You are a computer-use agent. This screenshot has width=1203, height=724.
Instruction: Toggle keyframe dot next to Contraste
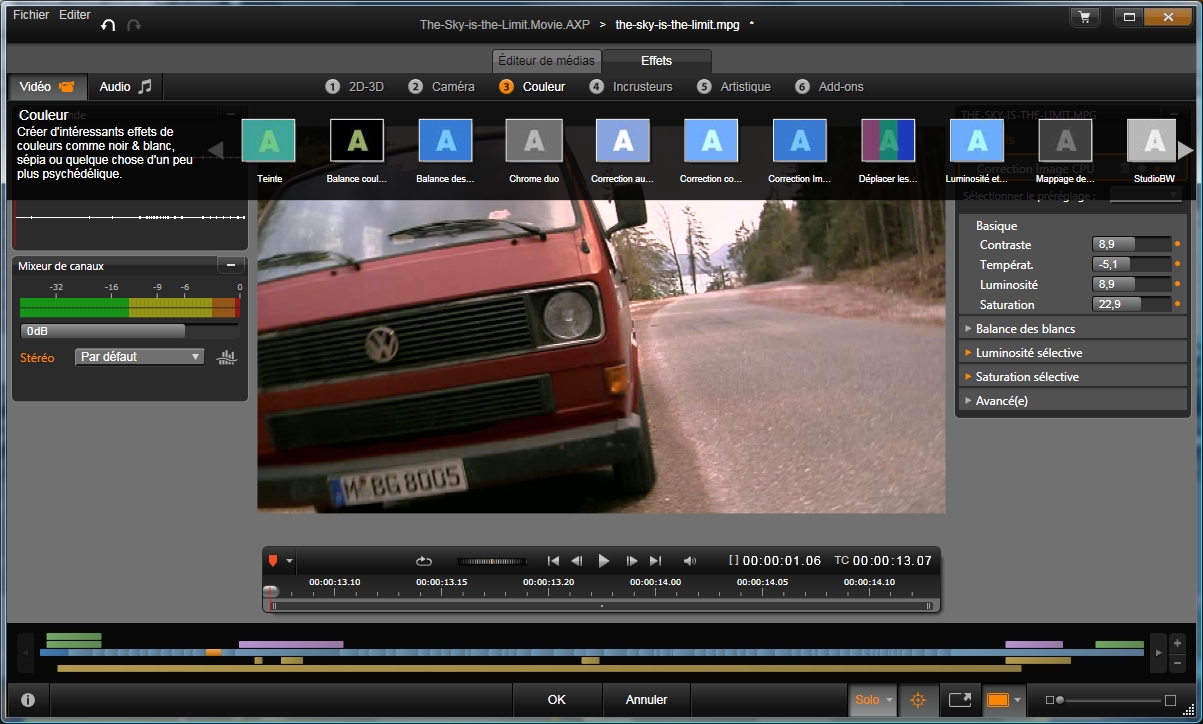(1178, 244)
